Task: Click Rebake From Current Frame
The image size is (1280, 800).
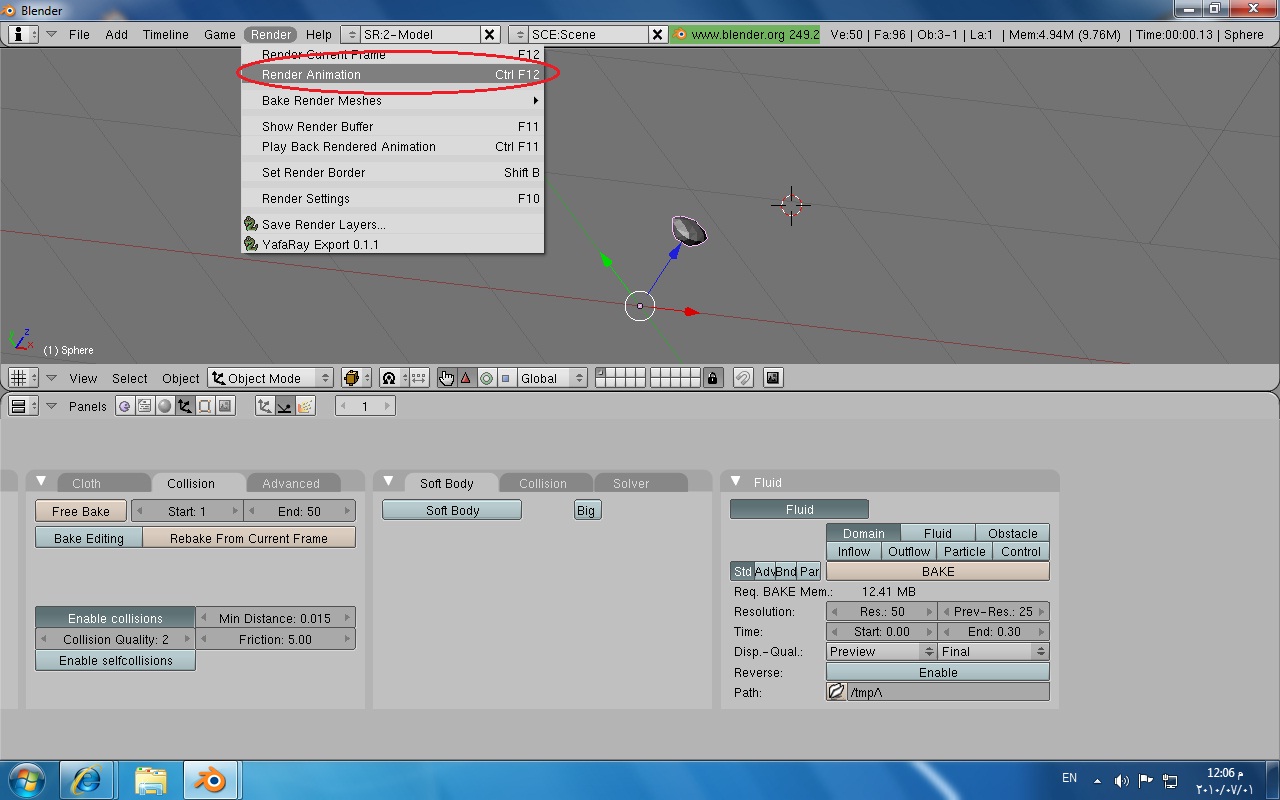Action: click(249, 538)
